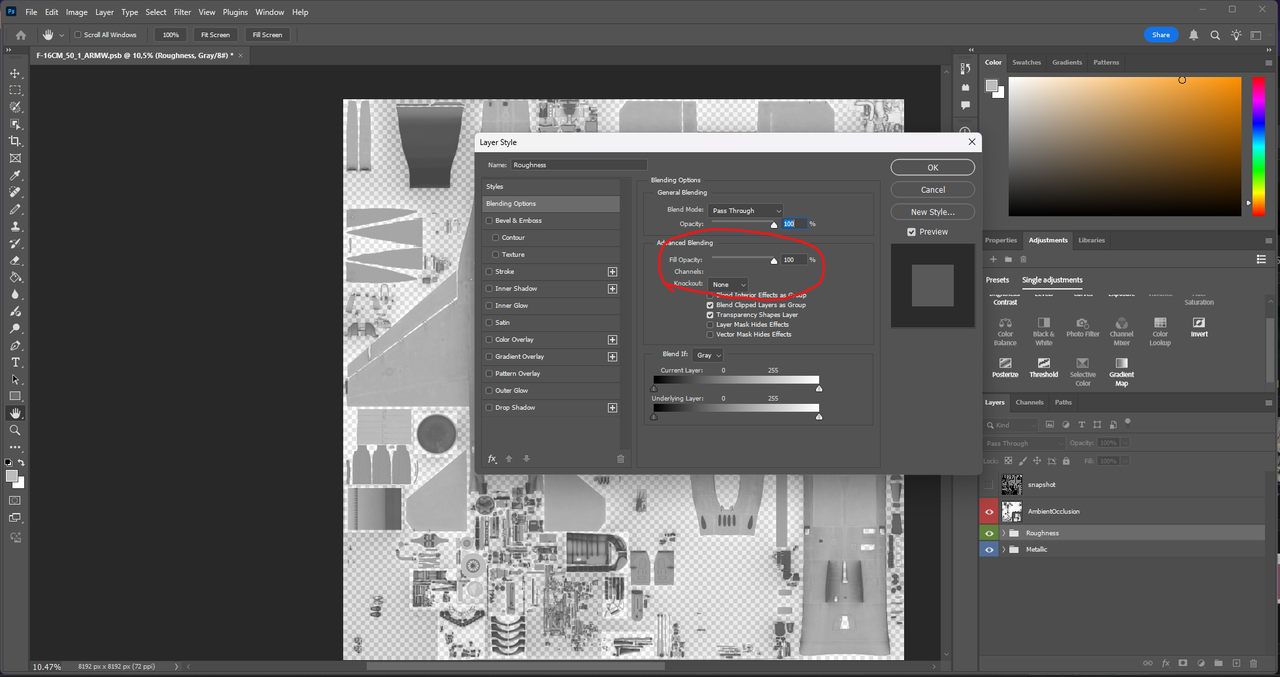Switch to the Swatches tab
Image resolution: width=1280 pixels, height=677 pixels.
pos(1026,62)
